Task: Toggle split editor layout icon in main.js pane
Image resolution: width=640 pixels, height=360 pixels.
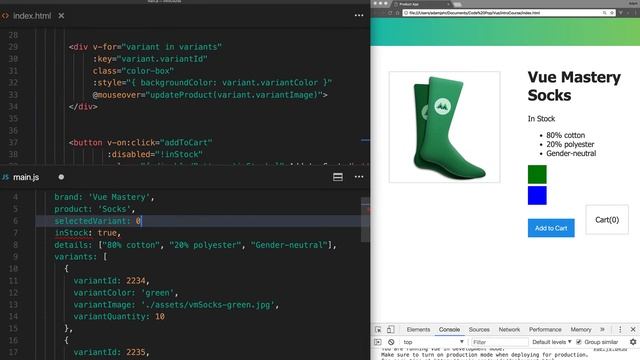Action: tap(338, 177)
